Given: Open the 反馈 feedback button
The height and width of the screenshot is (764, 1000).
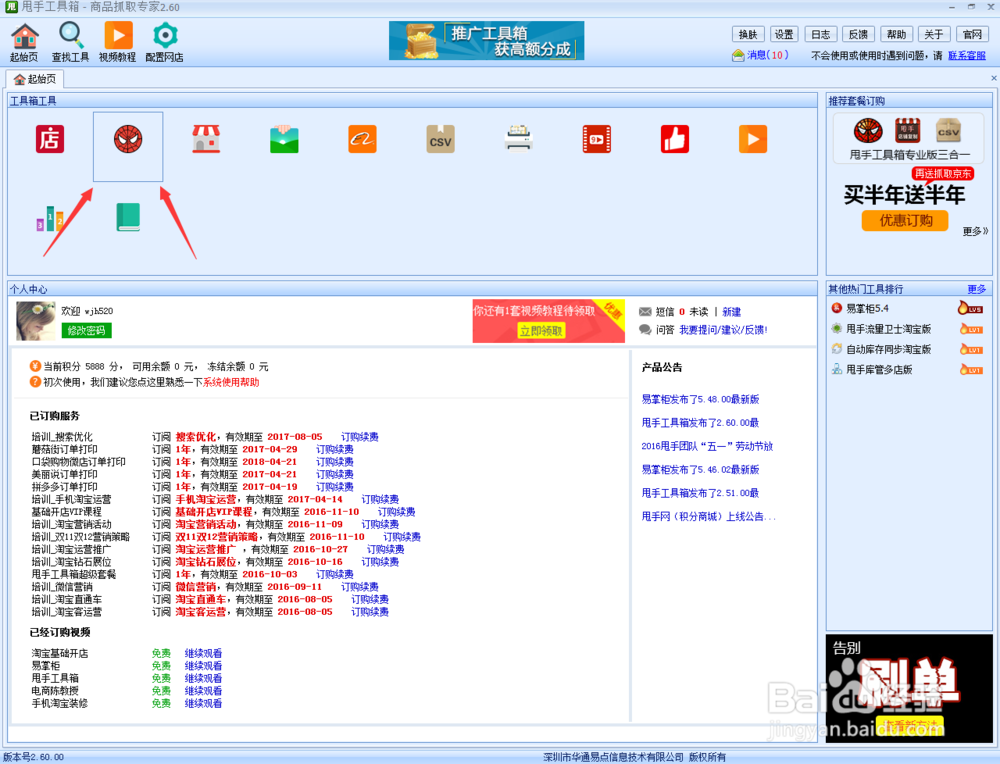Looking at the screenshot, I should click(858, 34).
